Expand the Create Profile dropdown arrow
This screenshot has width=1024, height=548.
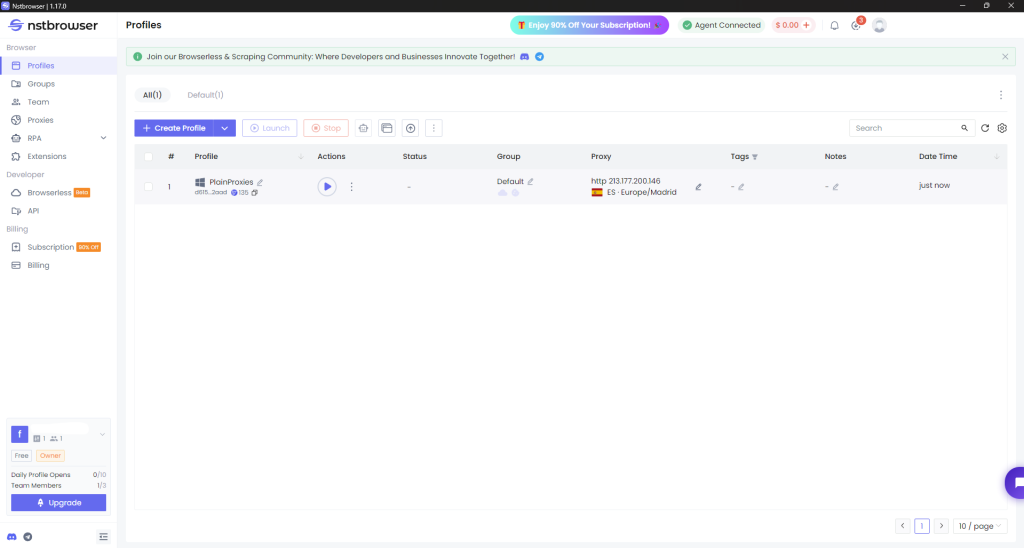tap(225, 128)
